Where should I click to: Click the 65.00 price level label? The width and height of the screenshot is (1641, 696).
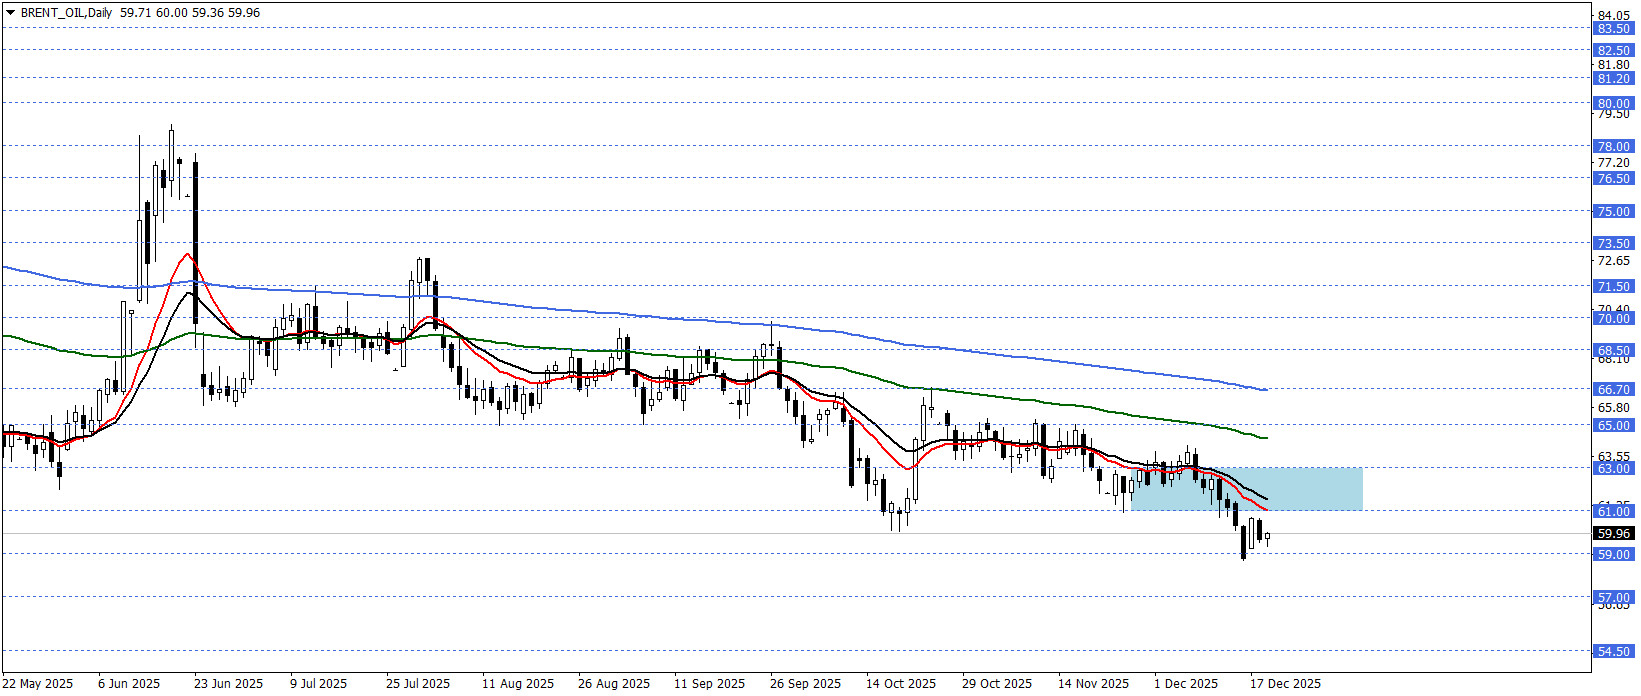pos(1613,425)
